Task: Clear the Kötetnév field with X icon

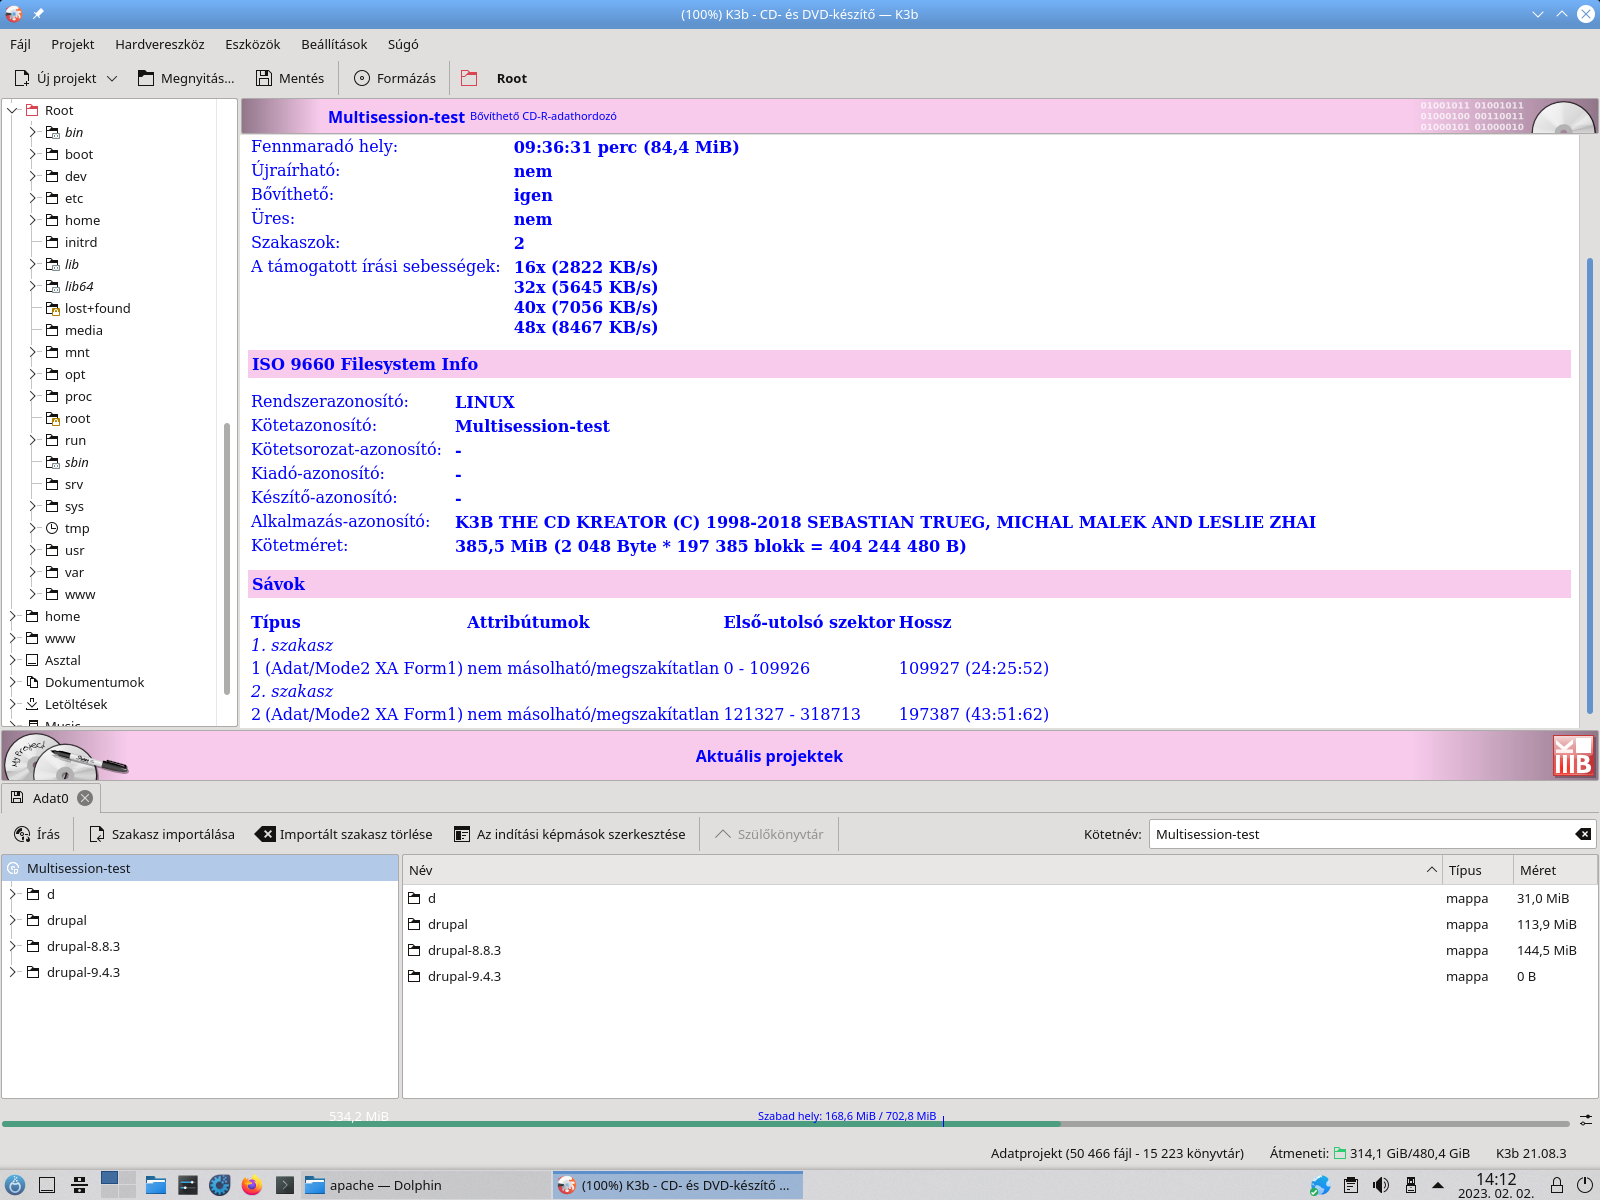Action: [1583, 834]
